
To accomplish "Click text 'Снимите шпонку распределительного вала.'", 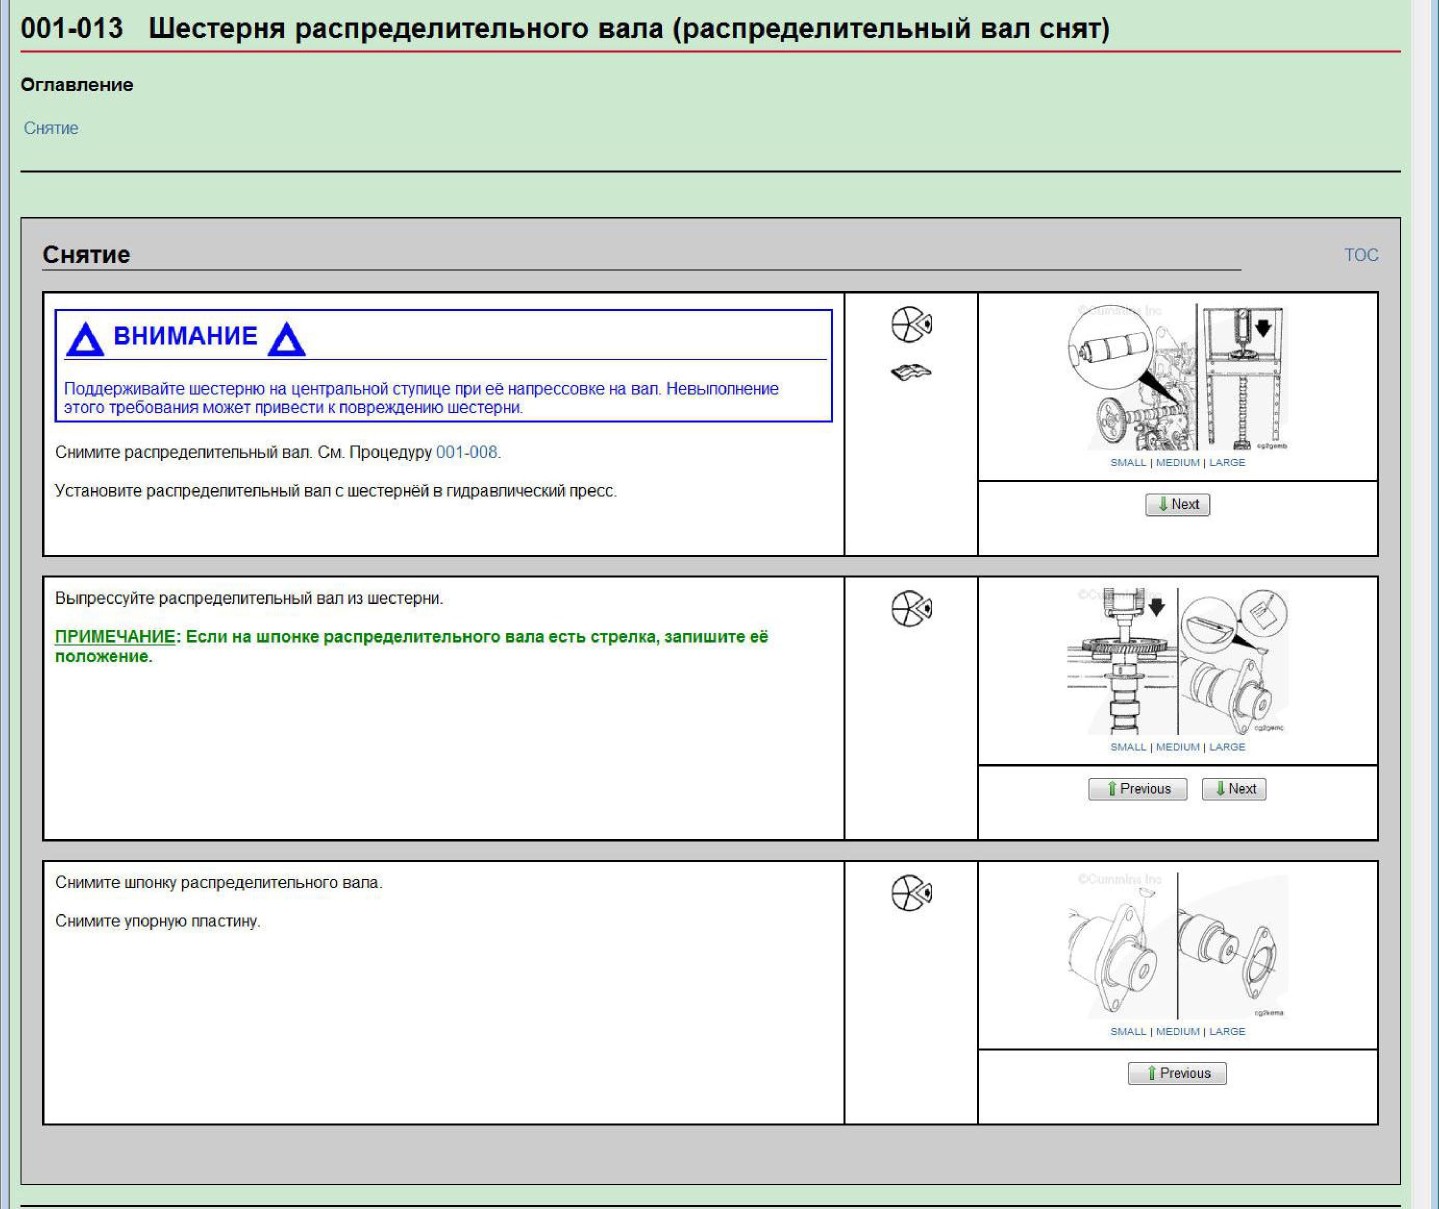I will click(219, 883).
